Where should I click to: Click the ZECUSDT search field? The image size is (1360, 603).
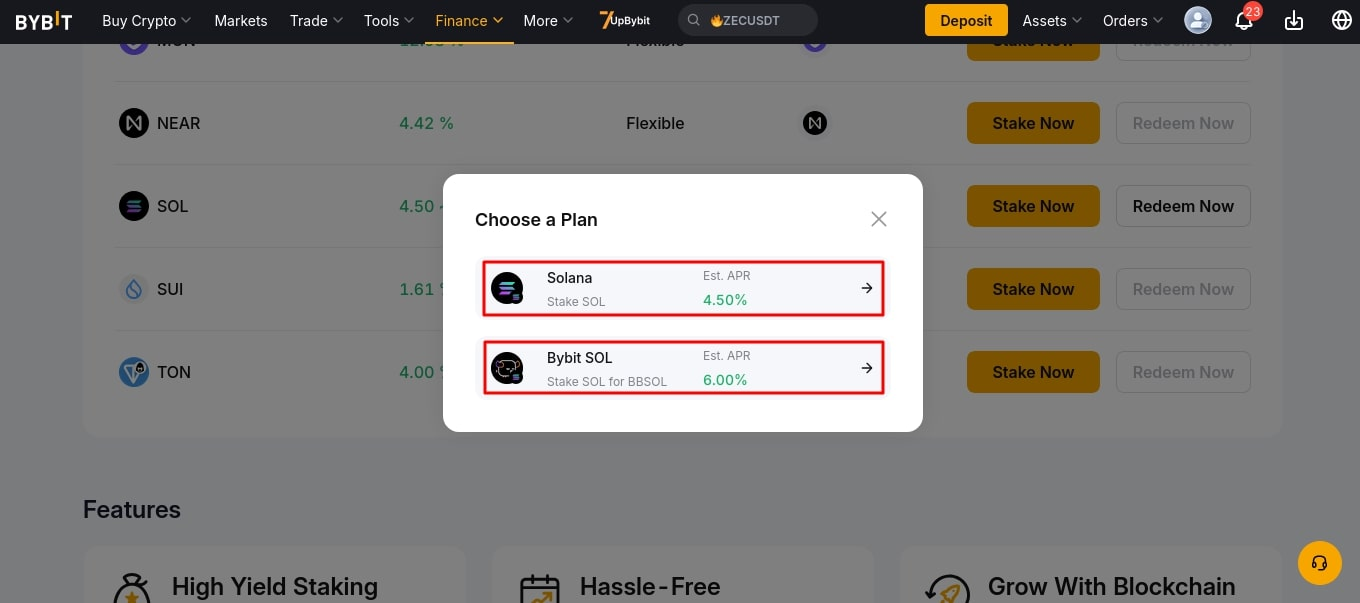coord(748,20)
